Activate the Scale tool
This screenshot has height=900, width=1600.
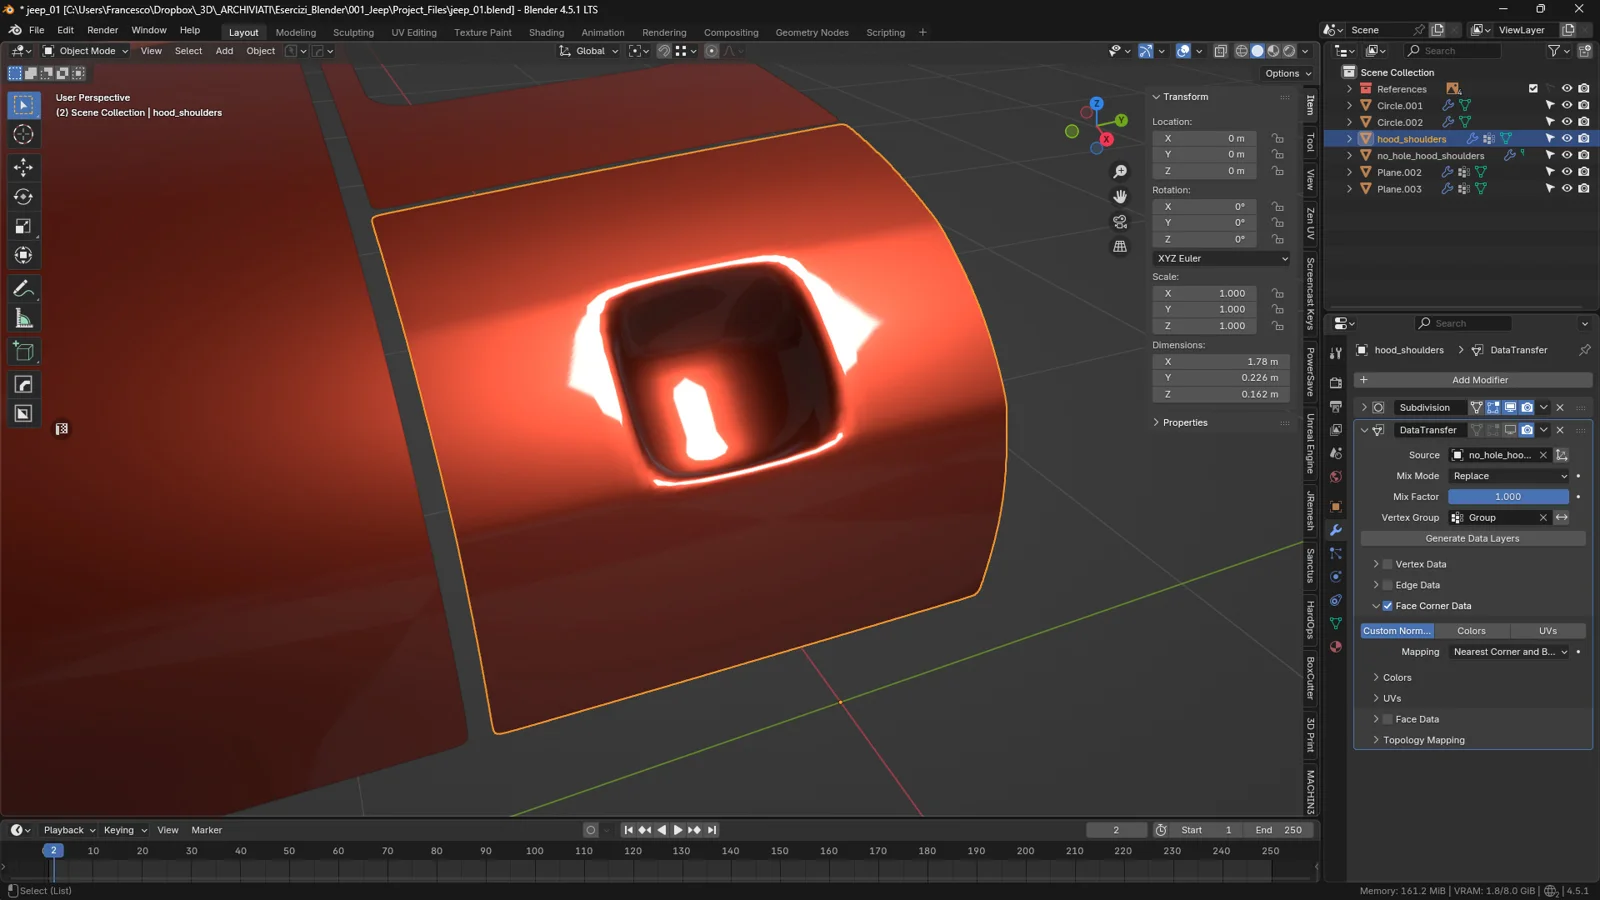click(24, 226)
